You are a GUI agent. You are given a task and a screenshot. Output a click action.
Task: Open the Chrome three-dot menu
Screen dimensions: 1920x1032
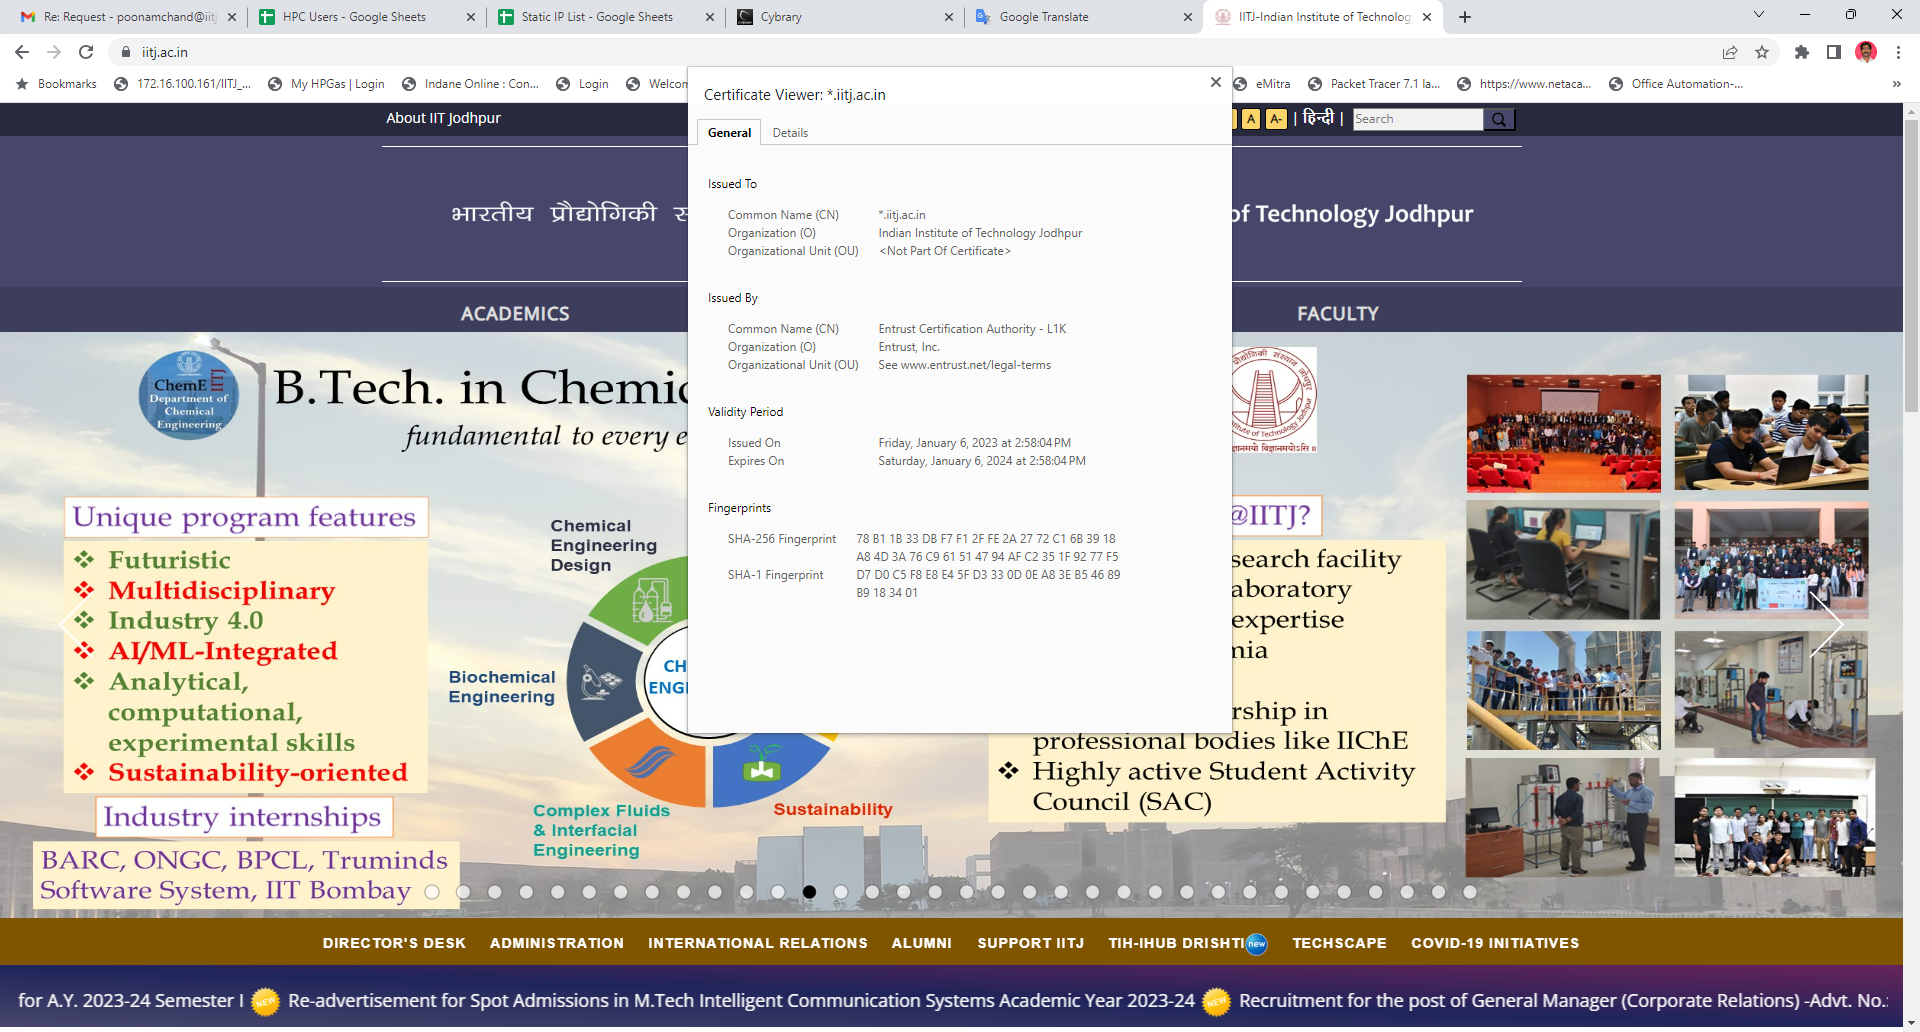pos(1898,52)
